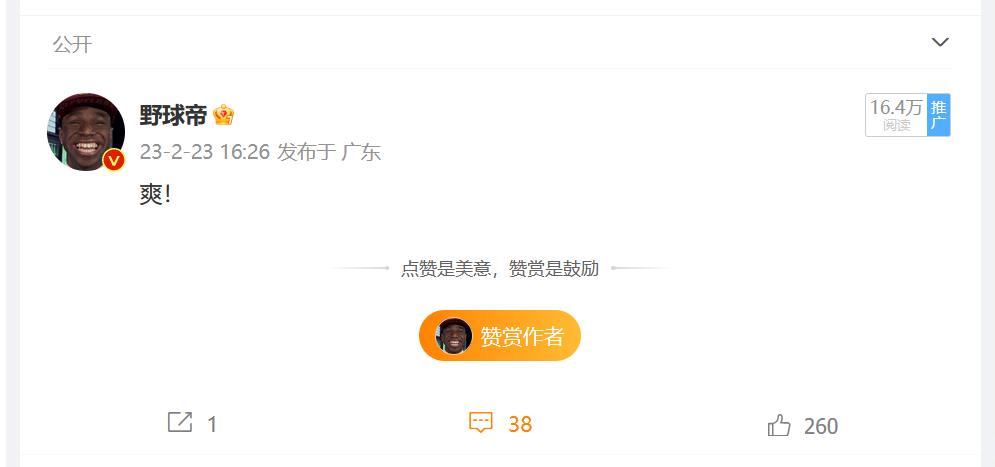The width and height of the screenshot is (995, 467).
Task: Click the 发布于 广东 location text
Action: click(329, 152)
